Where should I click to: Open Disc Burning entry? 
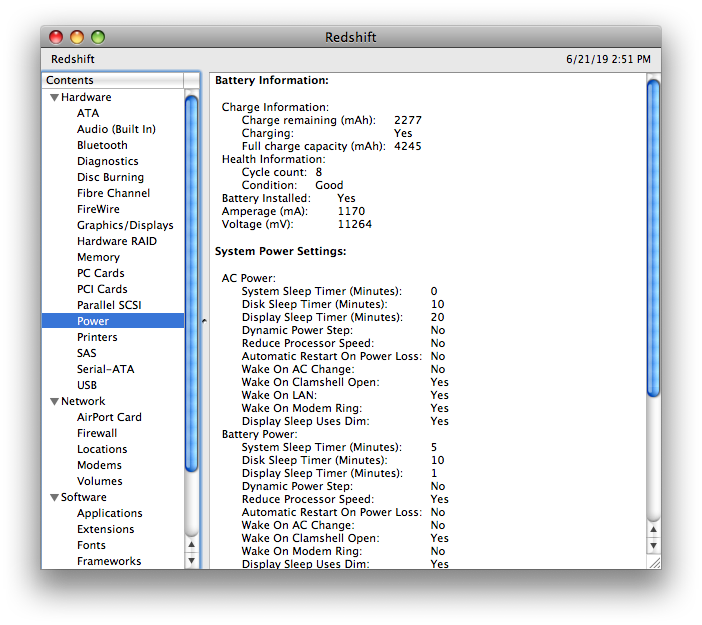click(110, 177)
